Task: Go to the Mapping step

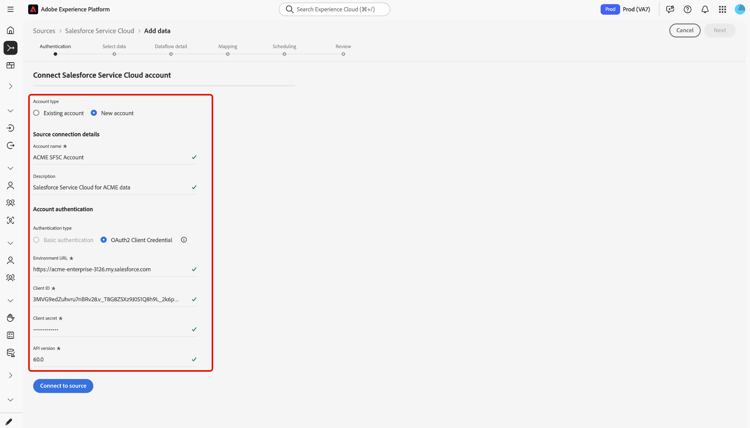Action: click(x=228, y=49)
